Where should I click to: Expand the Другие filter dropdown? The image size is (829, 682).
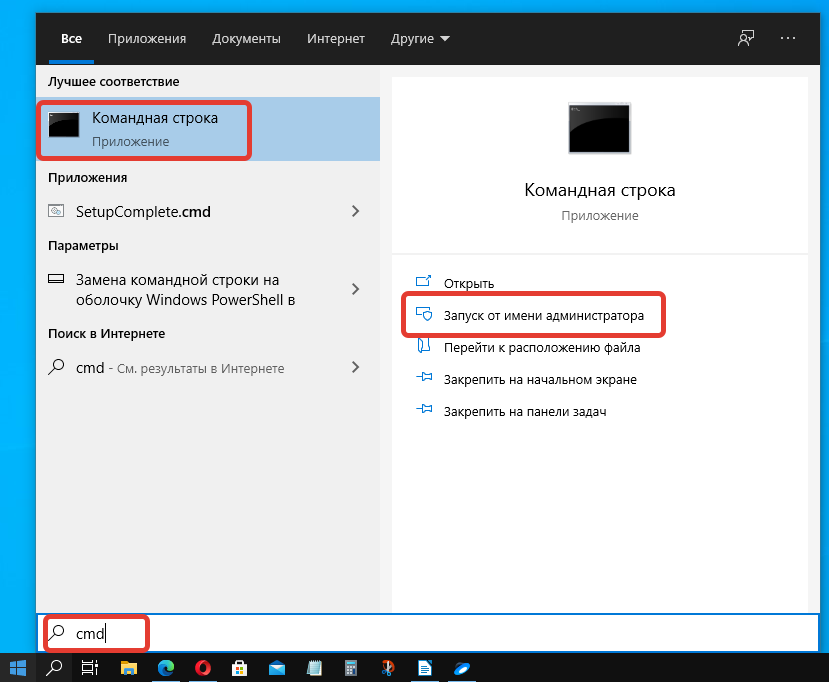[420, 39]
